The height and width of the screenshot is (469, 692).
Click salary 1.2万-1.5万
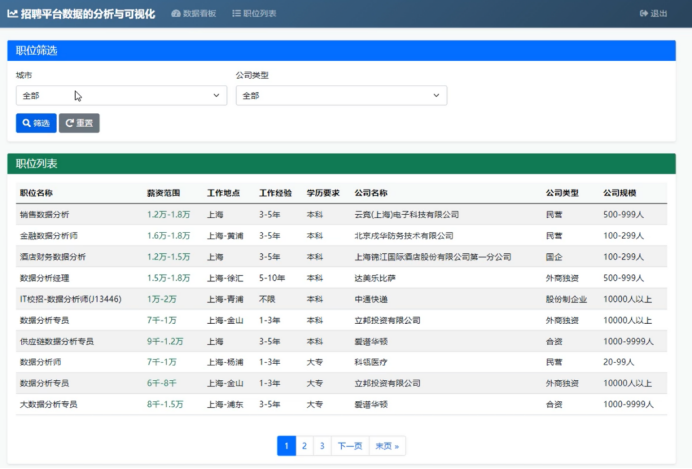169,257
